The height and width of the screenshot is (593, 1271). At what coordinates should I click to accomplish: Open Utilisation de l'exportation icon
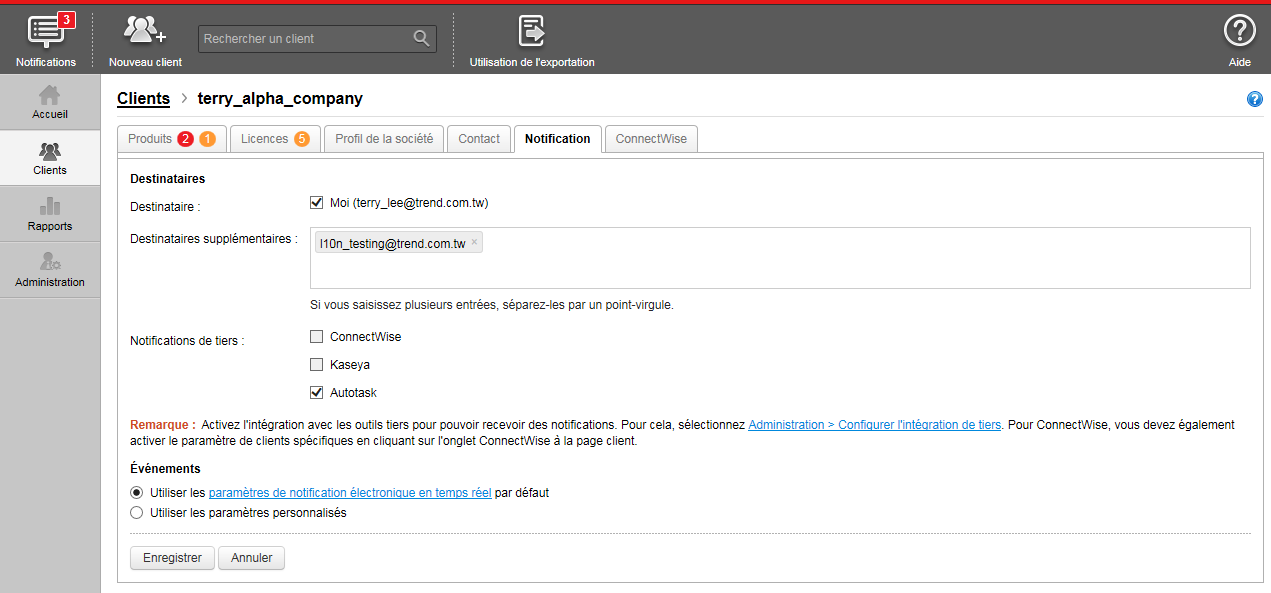[531, 32]
